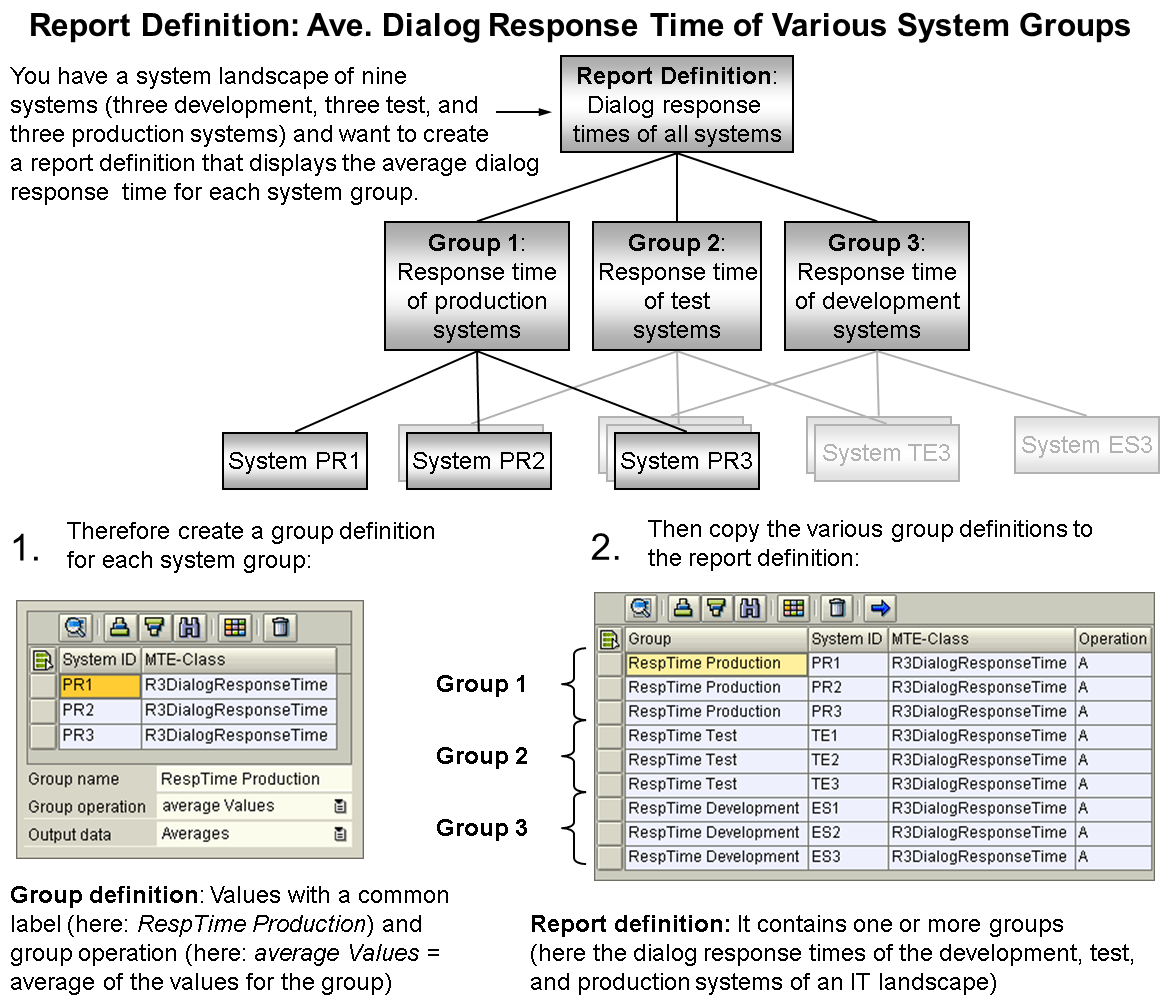This screenshot has width=1160, height=1000.
Task: Click the sort ascending icon in report definition toolbar
Action: point(682,607)
